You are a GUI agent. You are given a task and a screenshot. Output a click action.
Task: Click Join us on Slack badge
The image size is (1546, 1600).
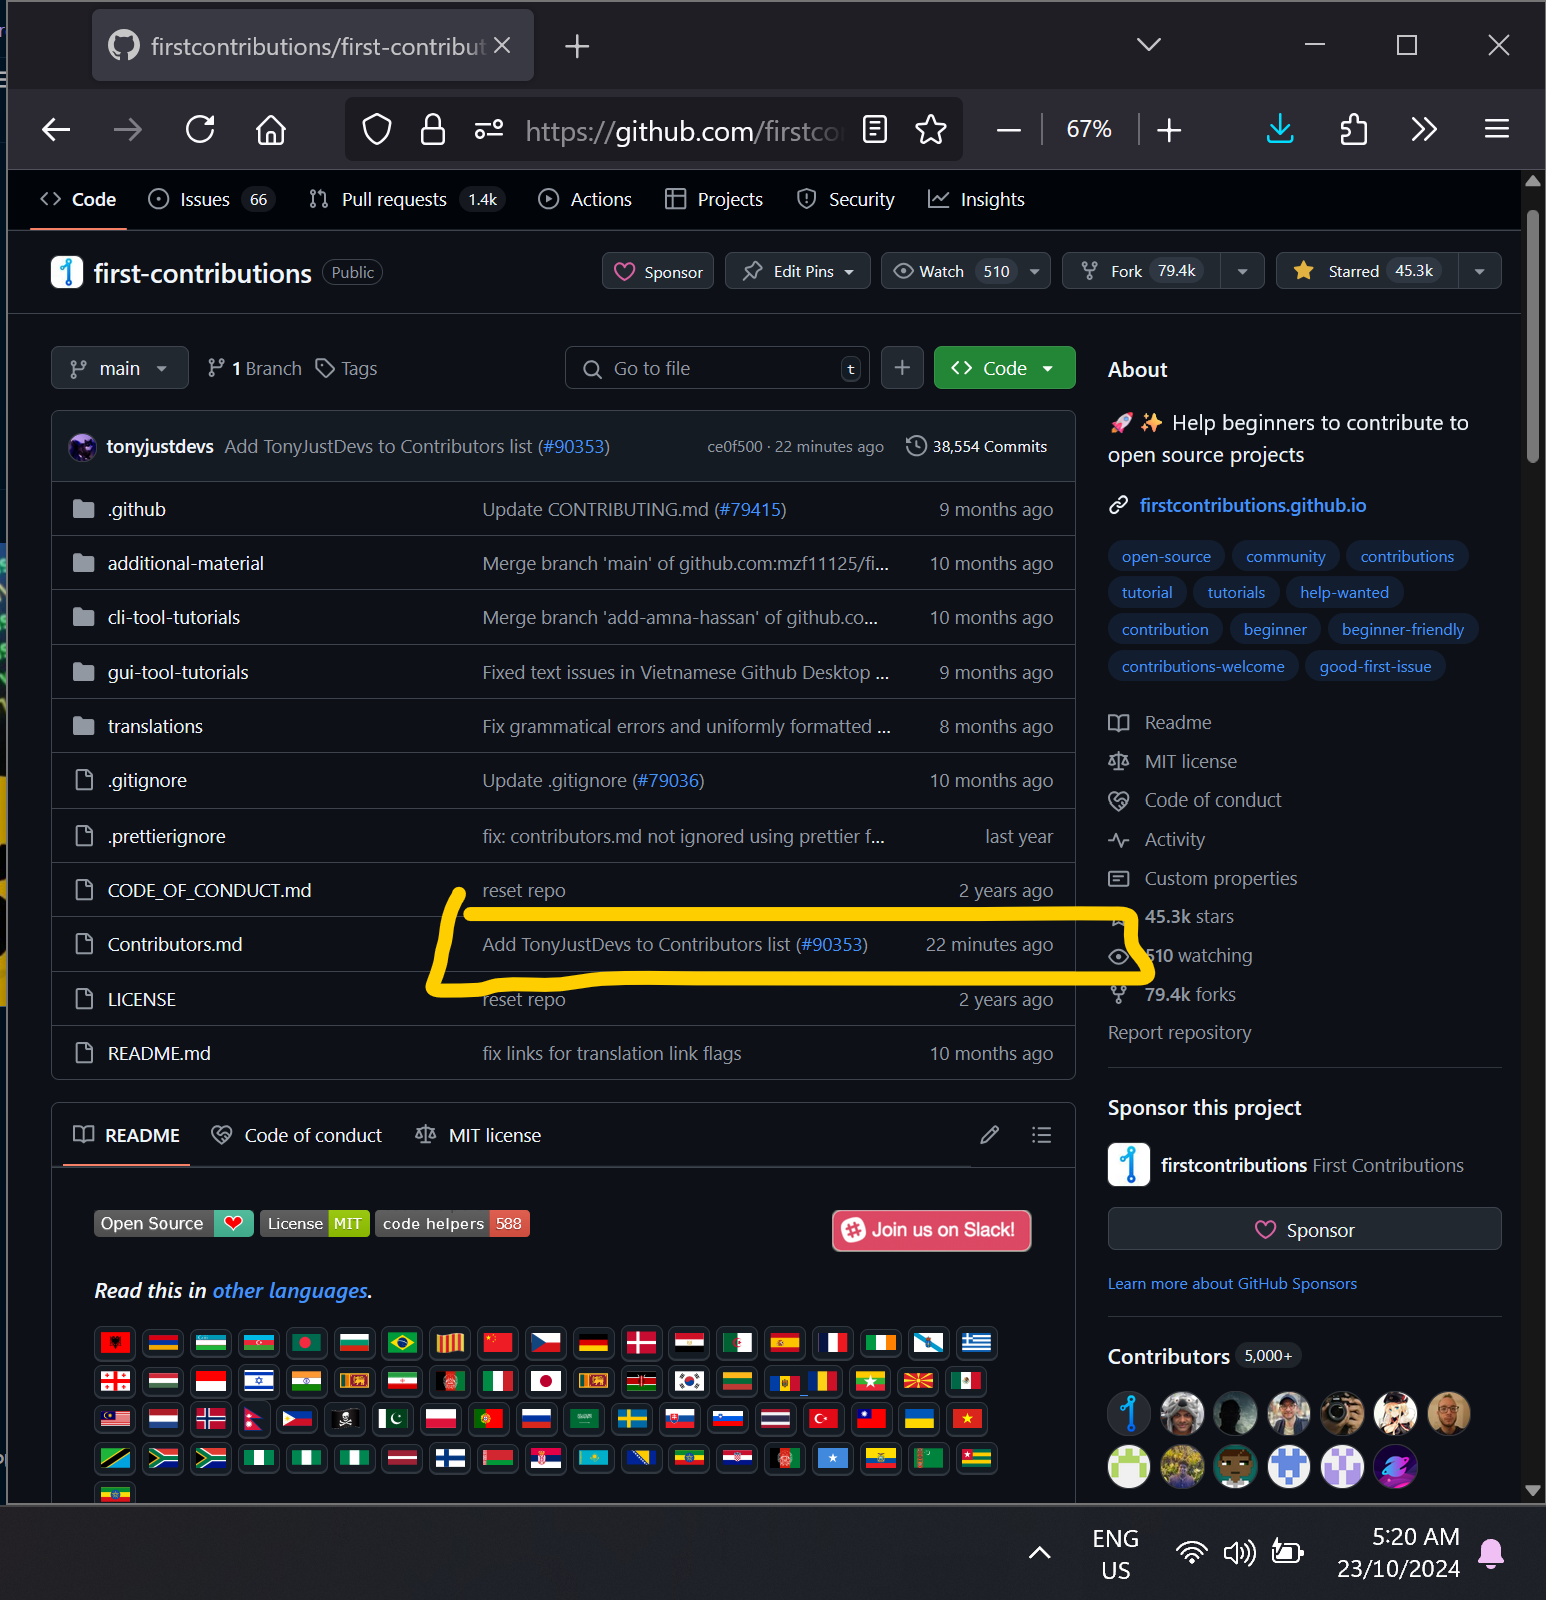931,1230
